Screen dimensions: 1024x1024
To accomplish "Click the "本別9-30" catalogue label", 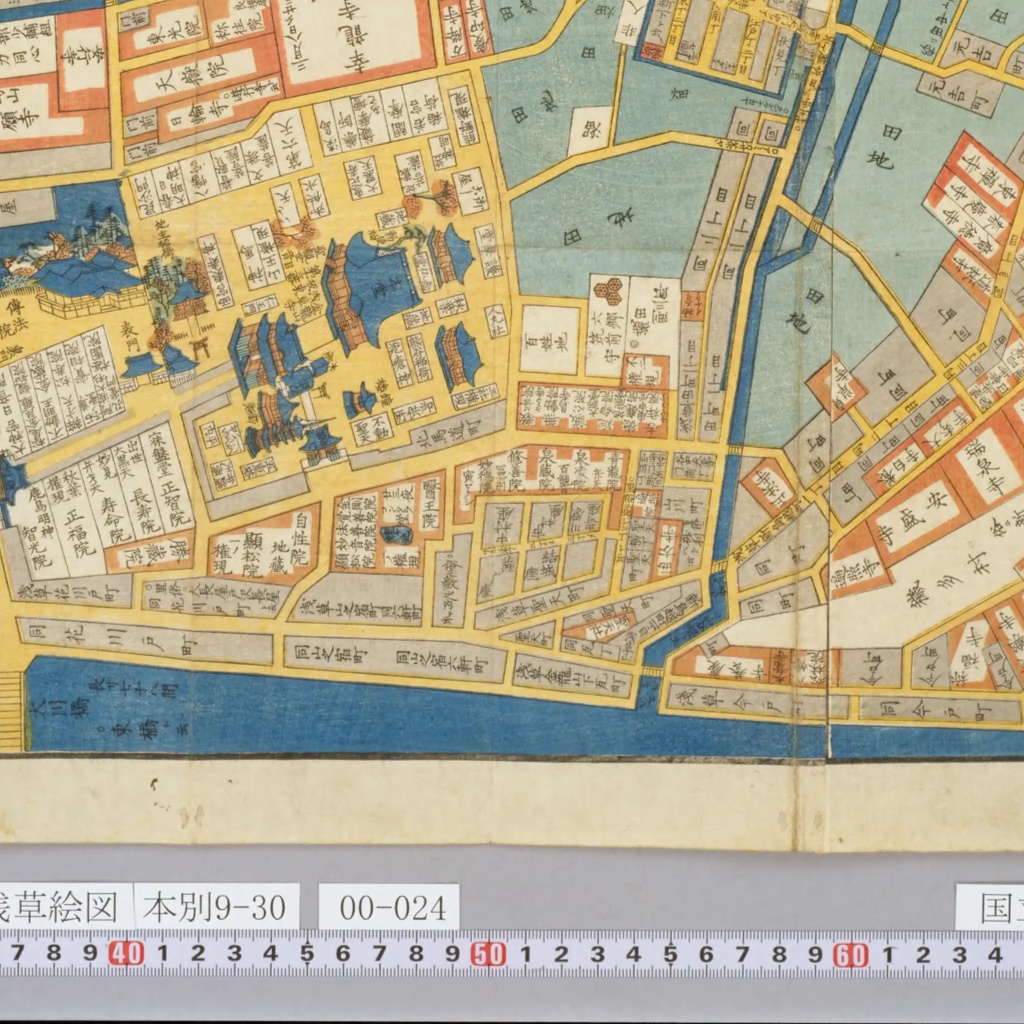I will [216, 906].
